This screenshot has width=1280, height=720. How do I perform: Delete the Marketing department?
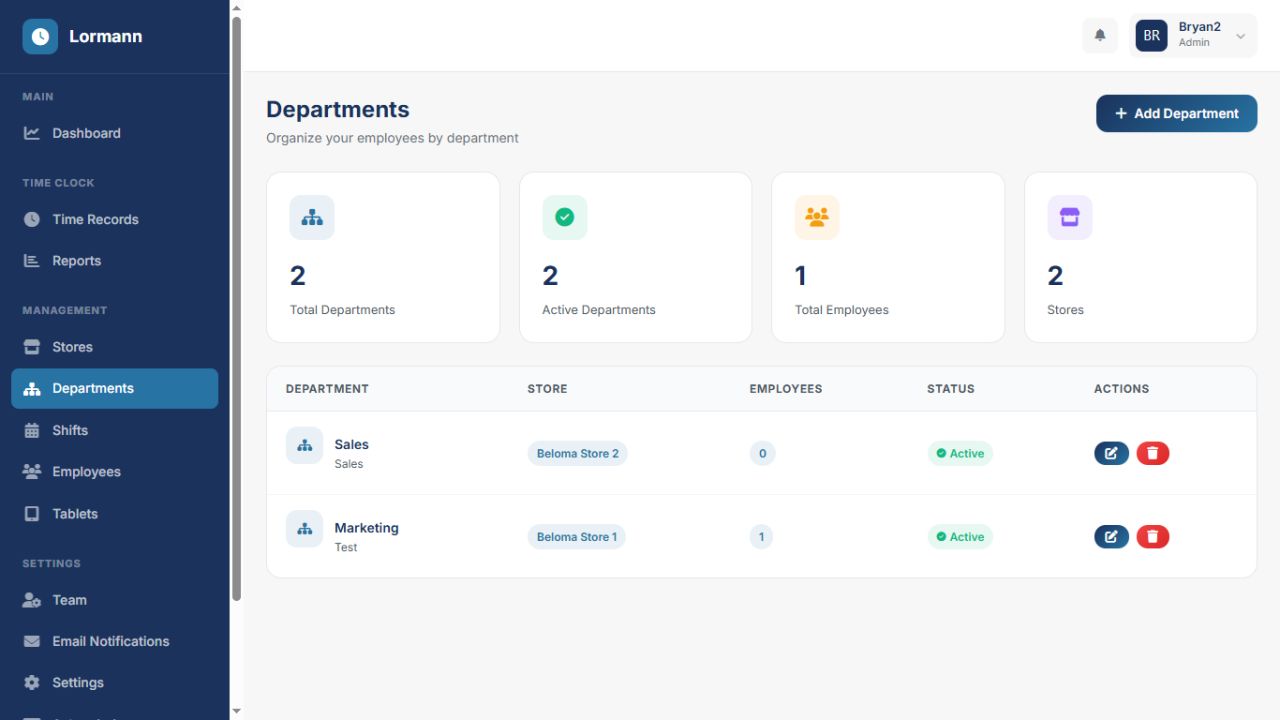pos(1152,537)
